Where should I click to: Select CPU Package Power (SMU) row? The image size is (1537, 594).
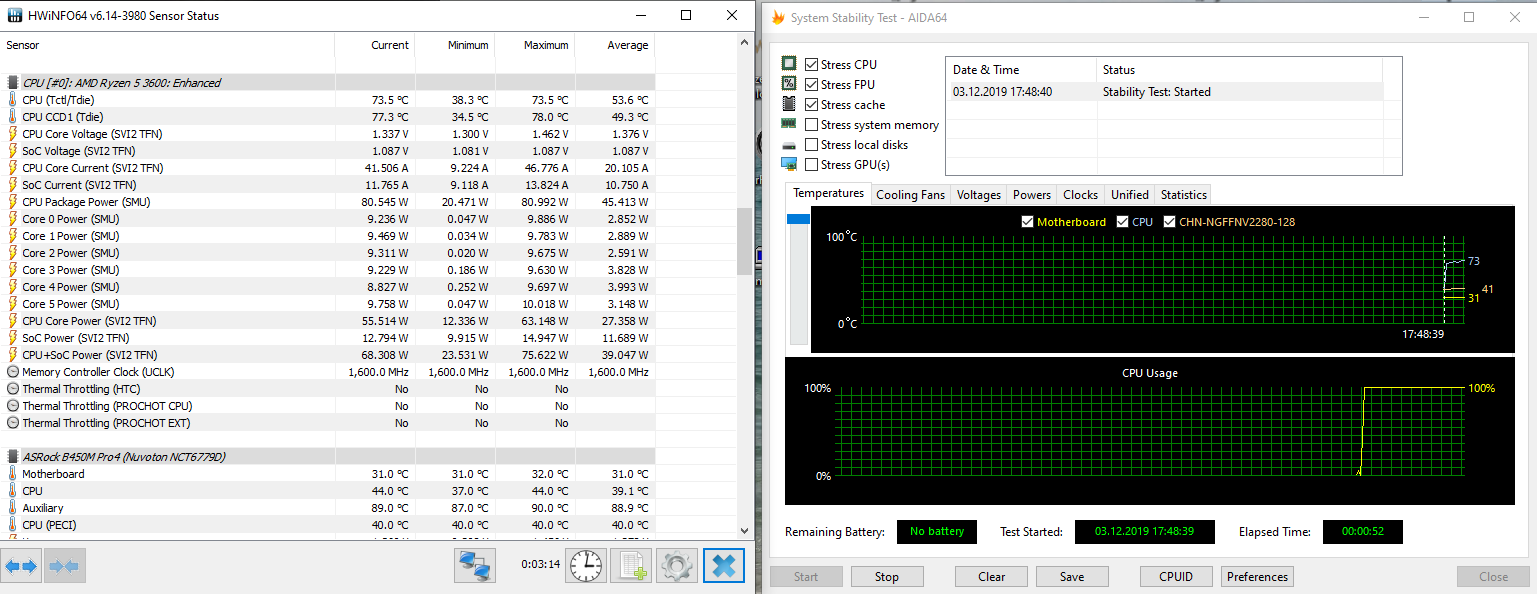[x=328, y=202]
